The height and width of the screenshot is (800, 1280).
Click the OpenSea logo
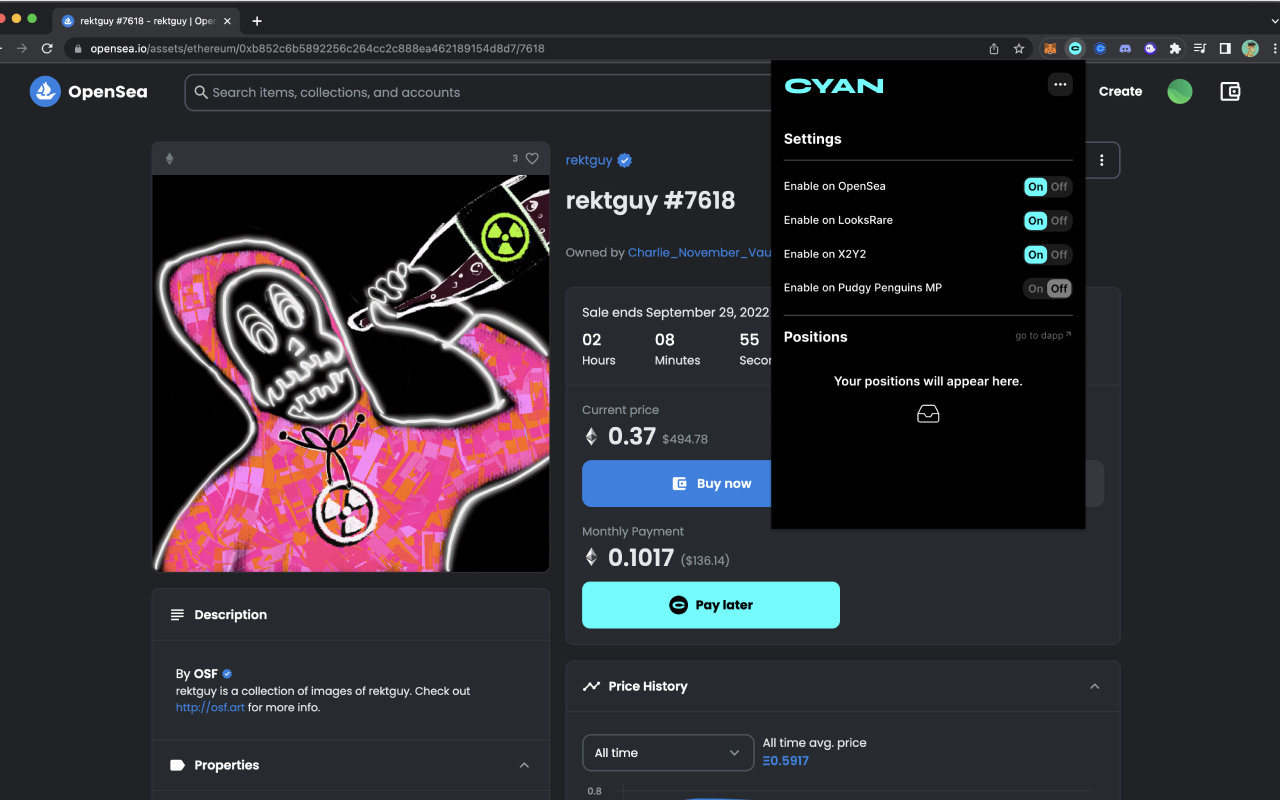89,92
